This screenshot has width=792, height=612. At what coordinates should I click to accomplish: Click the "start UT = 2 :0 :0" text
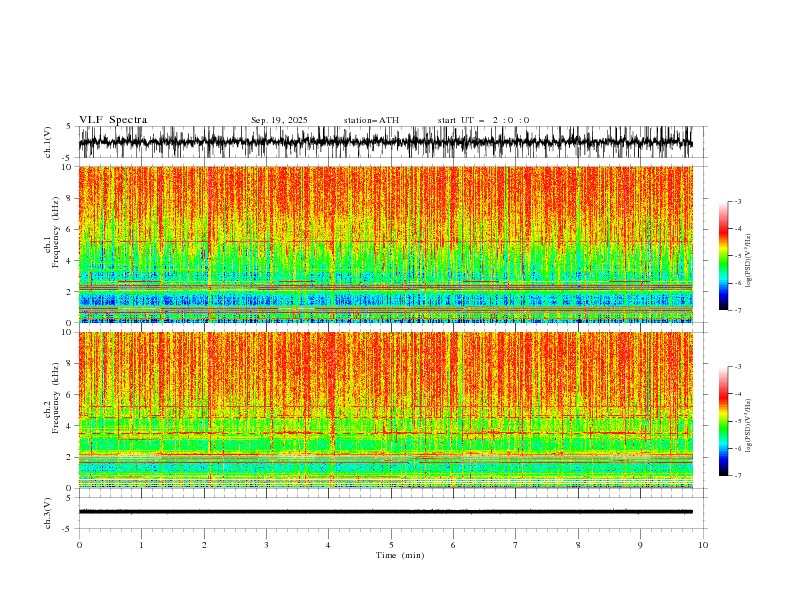(x=483, y=120)
